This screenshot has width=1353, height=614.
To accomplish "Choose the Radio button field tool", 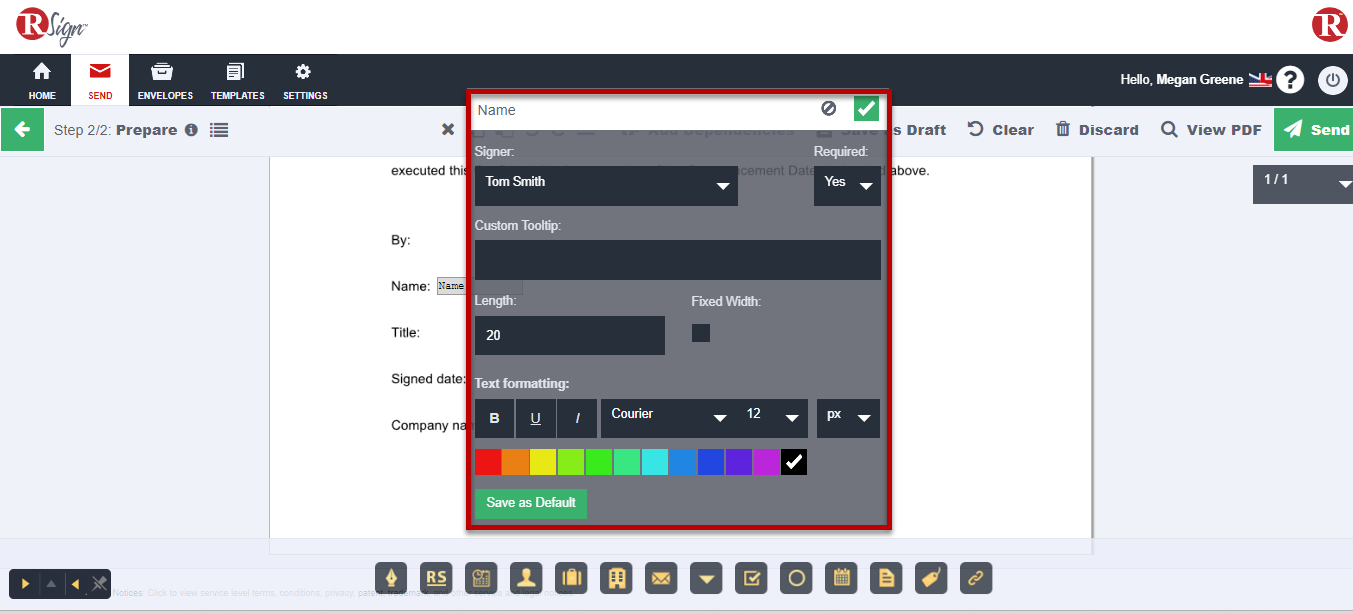I will [796, 578].
